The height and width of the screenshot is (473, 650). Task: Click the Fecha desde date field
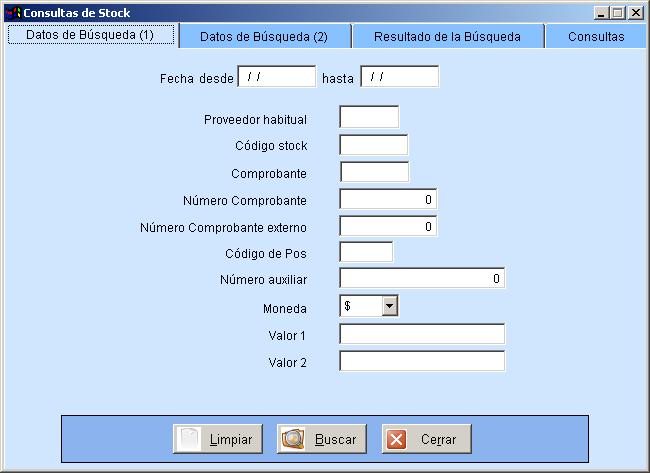pos(277,77)
